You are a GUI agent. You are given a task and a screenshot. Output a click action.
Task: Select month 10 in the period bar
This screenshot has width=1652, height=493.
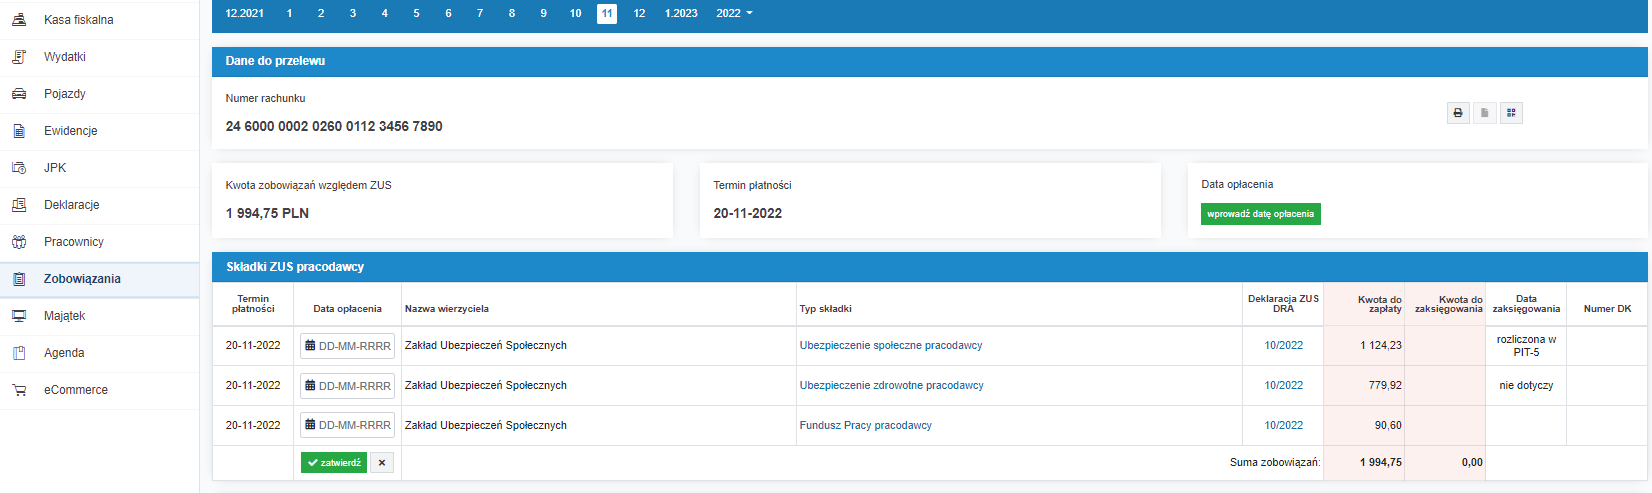(575, 13)
